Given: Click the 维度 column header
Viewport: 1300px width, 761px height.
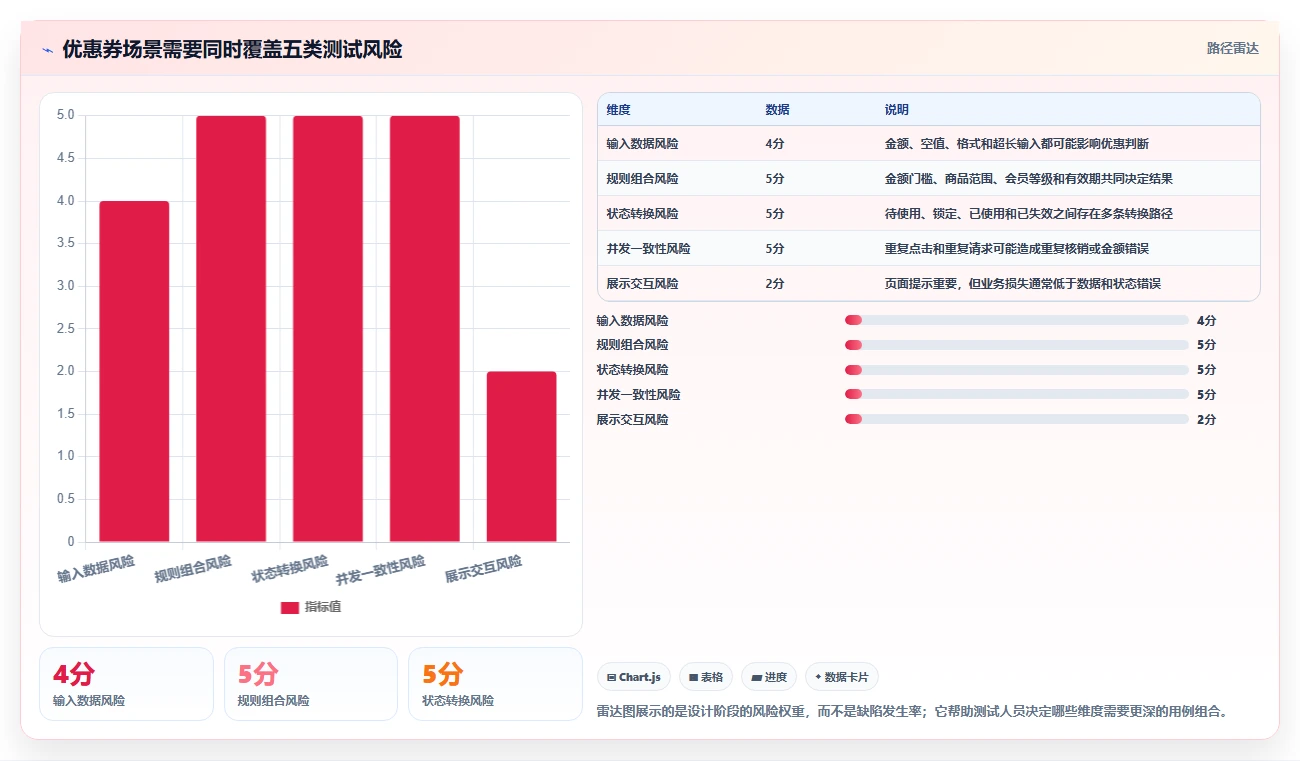Looking at the screenshot, I should tap(619, 110).
